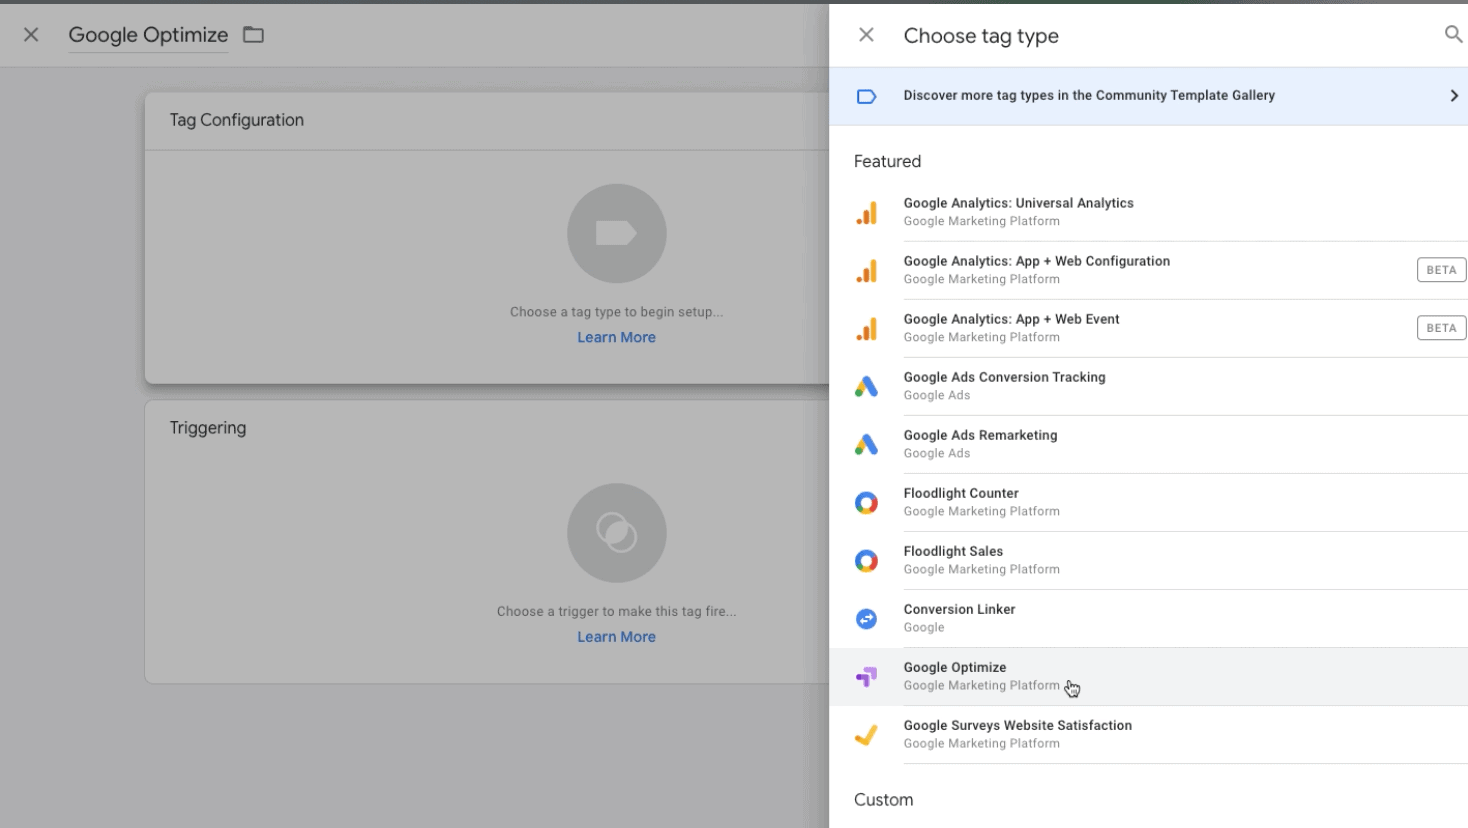Click Conversion Linker arrows icon

point(866,619)
